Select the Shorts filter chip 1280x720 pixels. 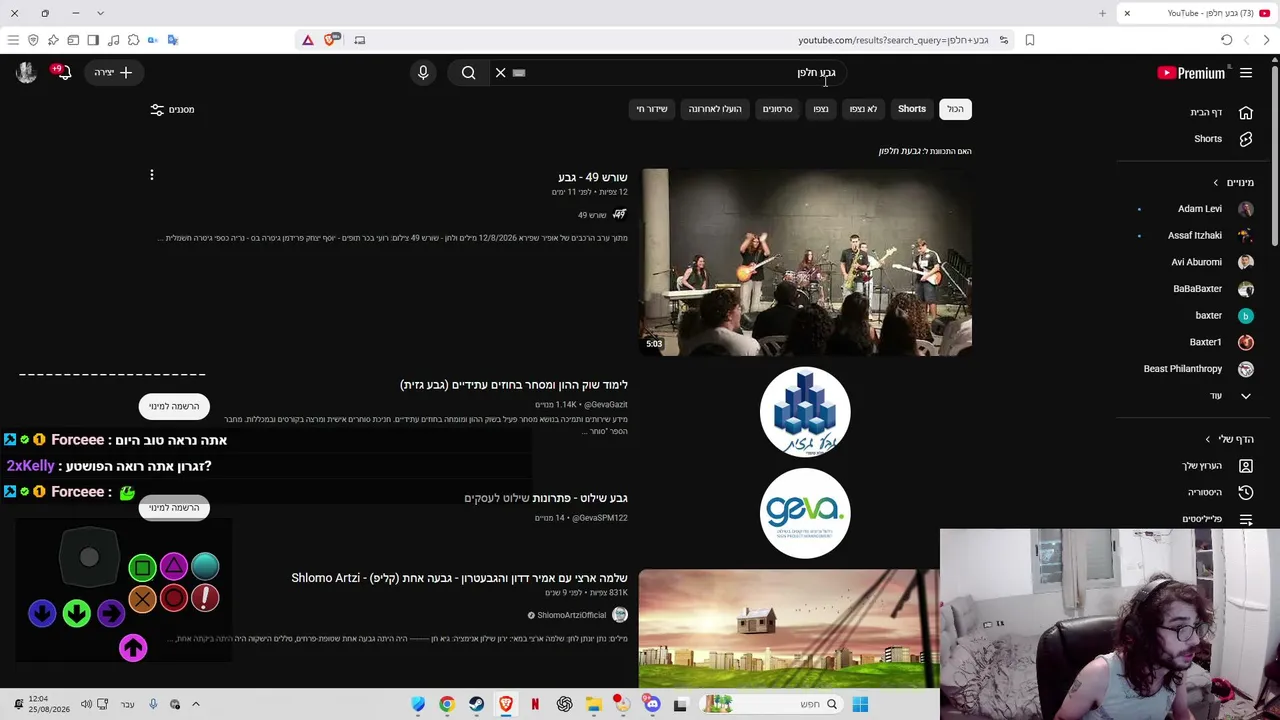tap(912, 109)
